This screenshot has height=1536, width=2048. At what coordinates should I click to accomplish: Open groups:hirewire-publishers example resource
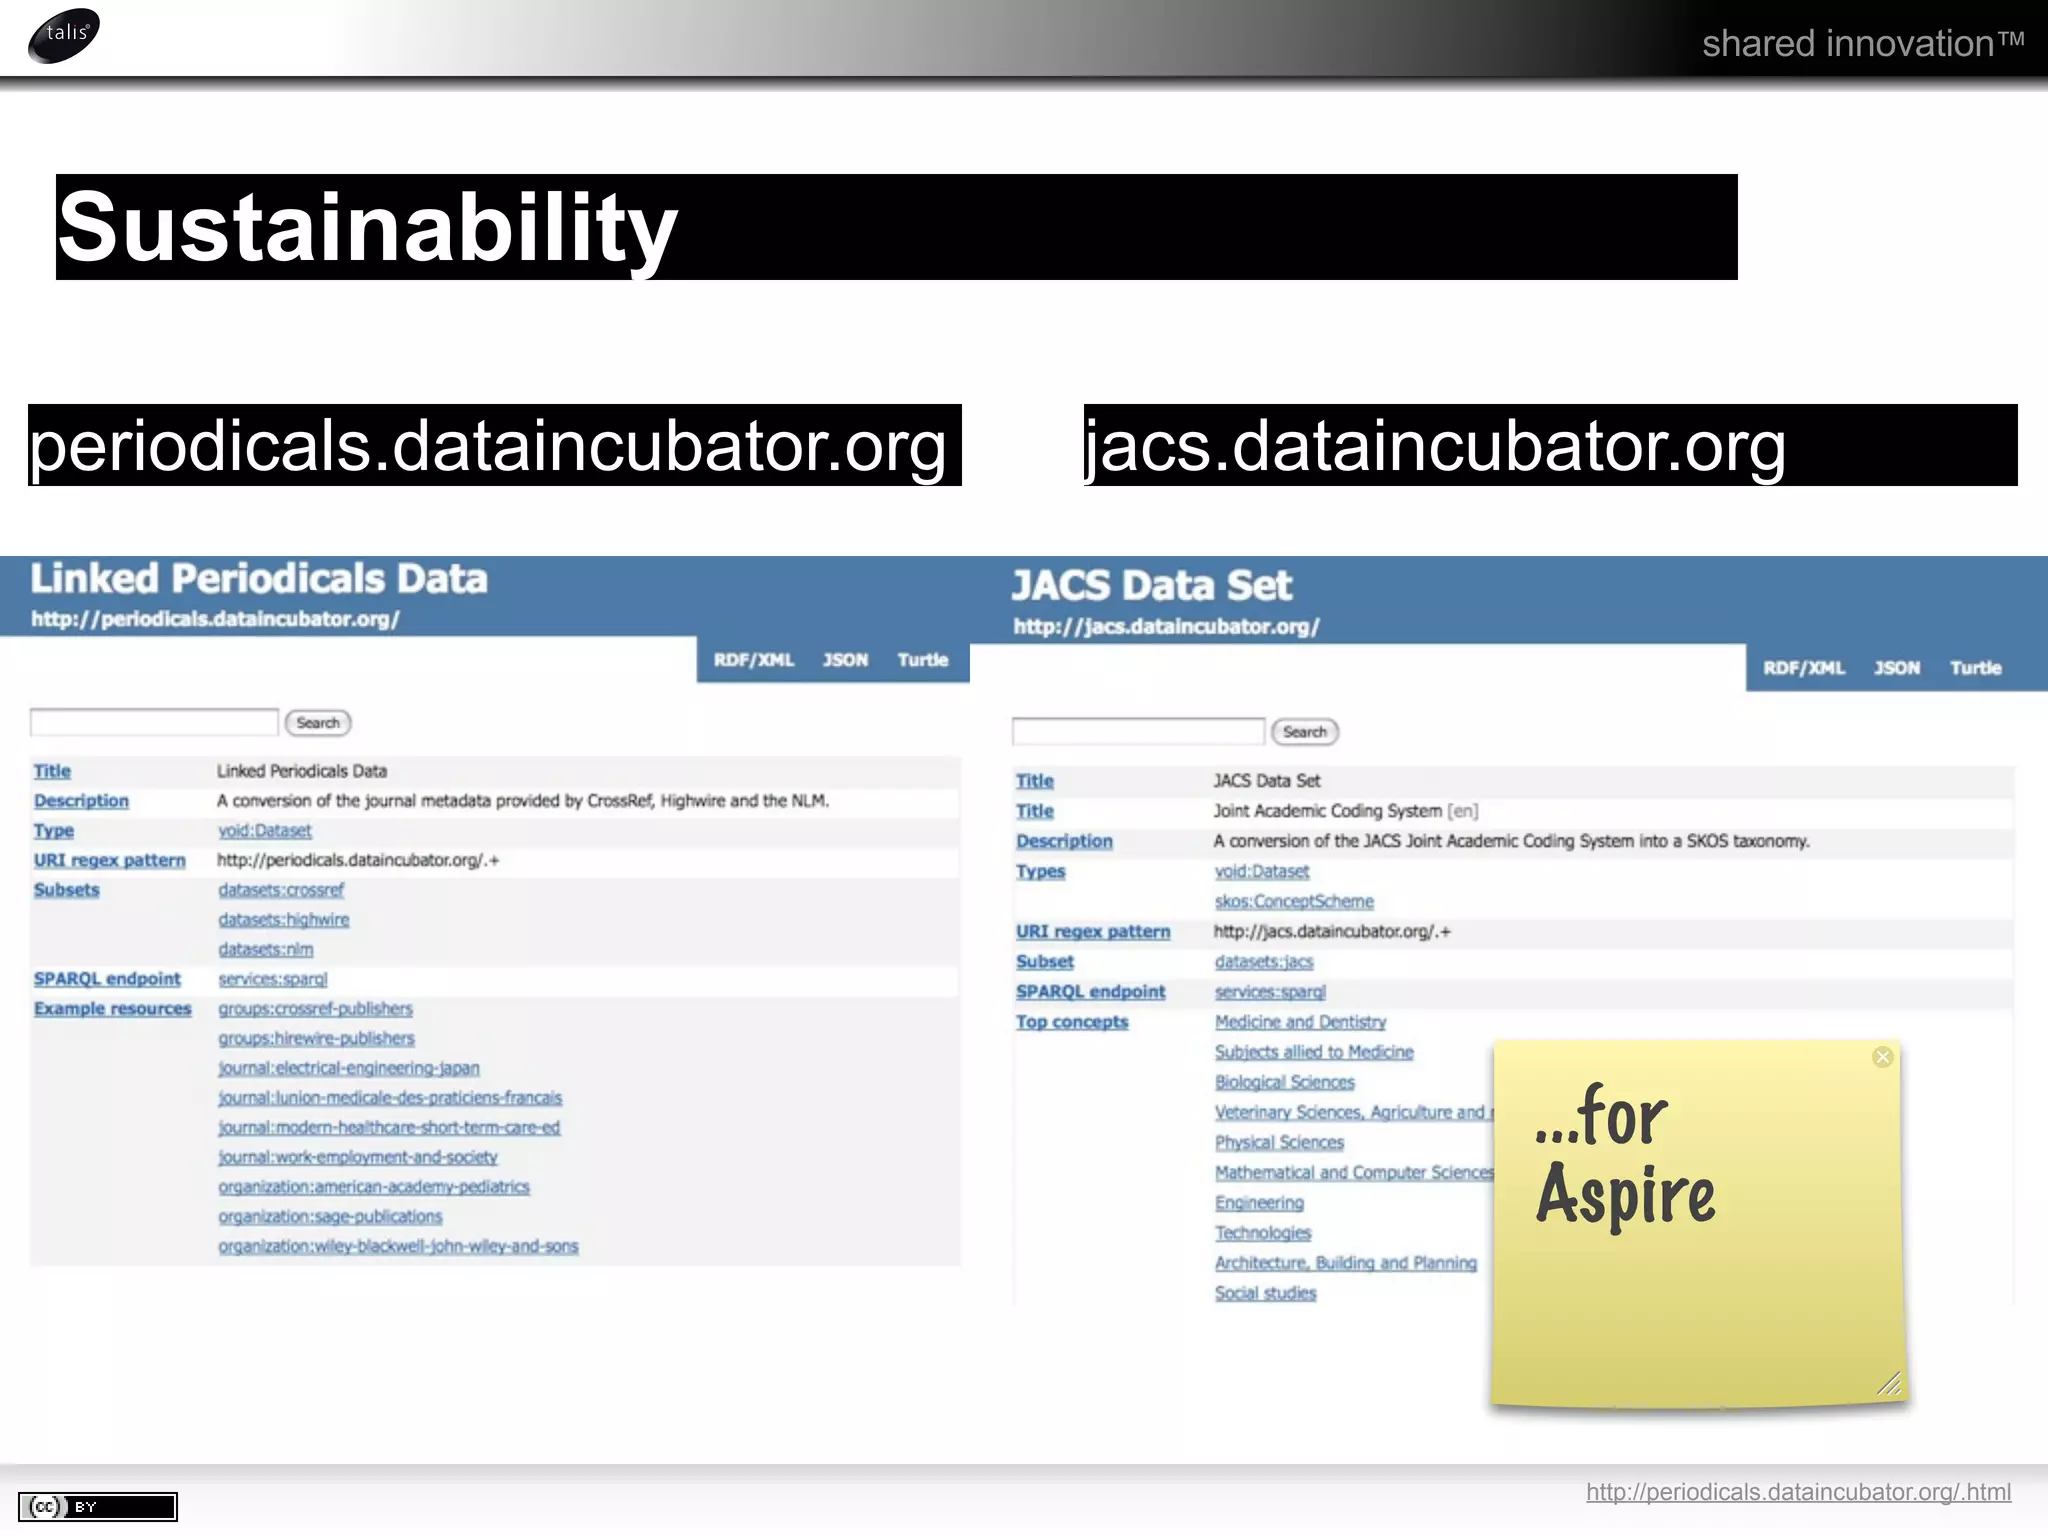click(316, 1039)
